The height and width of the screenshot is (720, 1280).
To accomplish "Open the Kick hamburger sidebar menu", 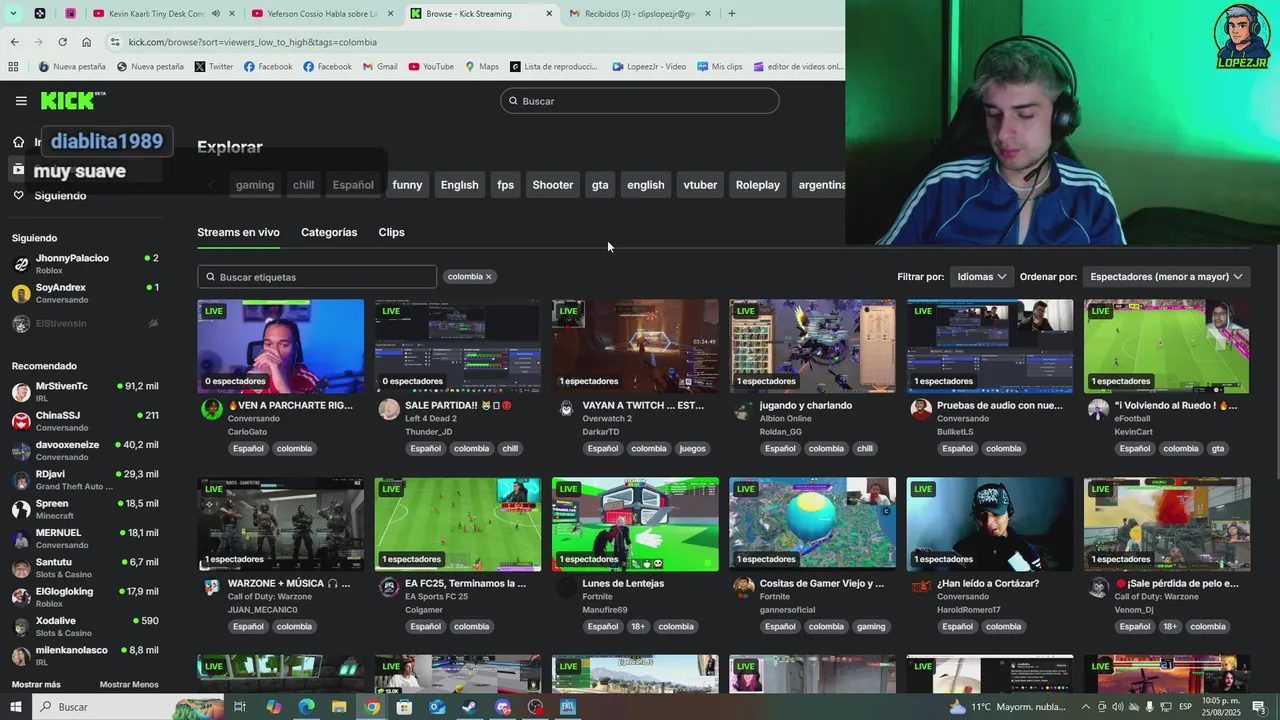I will (21, 101).
